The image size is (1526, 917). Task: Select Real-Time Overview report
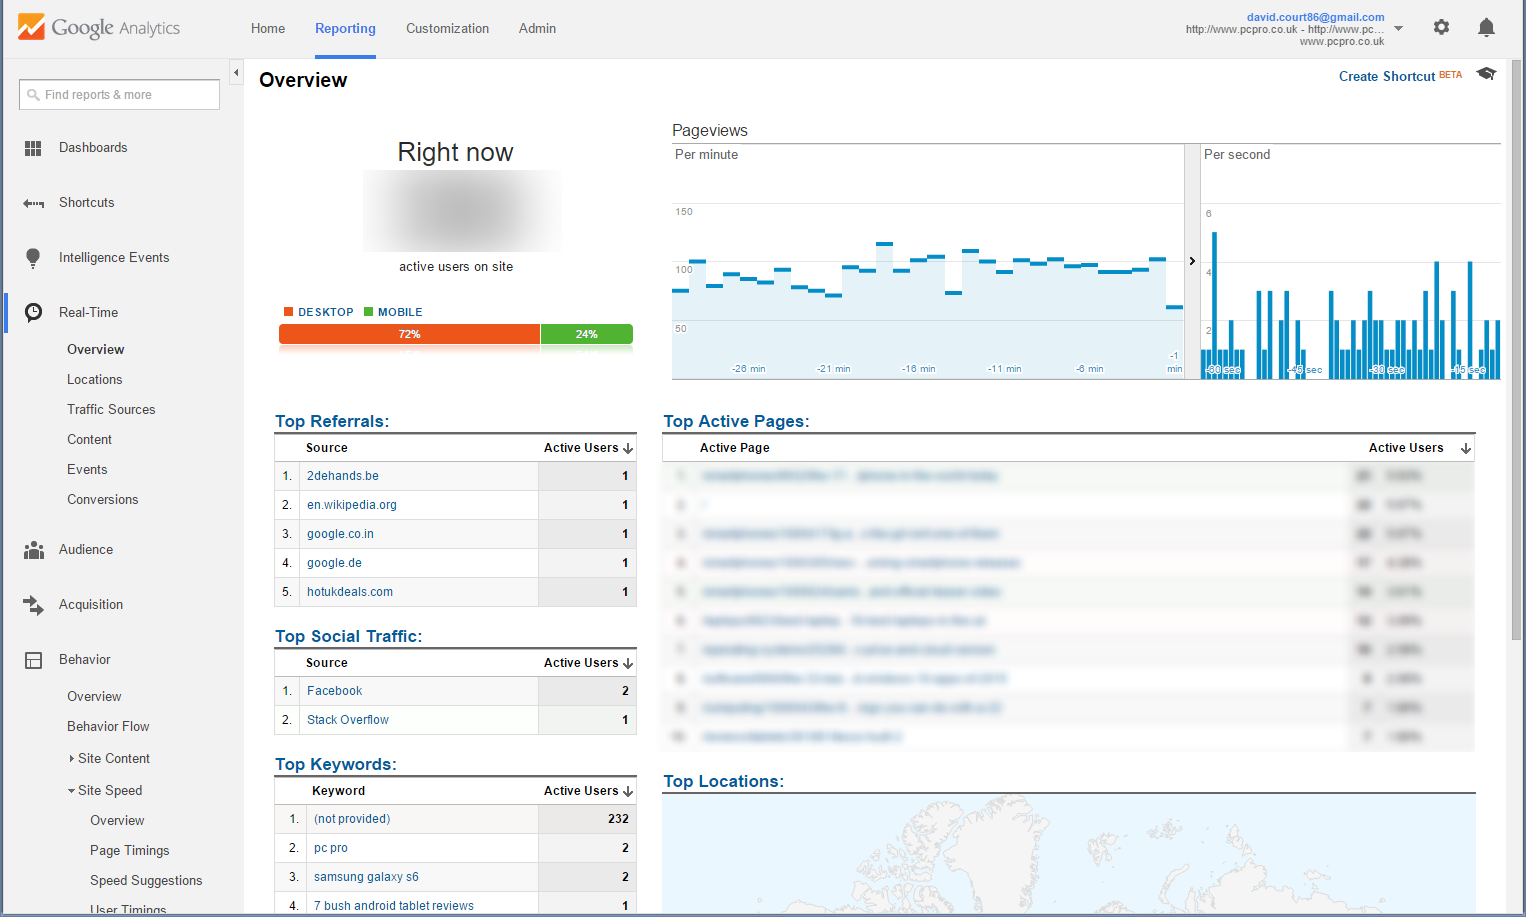(x=96, y=350)
